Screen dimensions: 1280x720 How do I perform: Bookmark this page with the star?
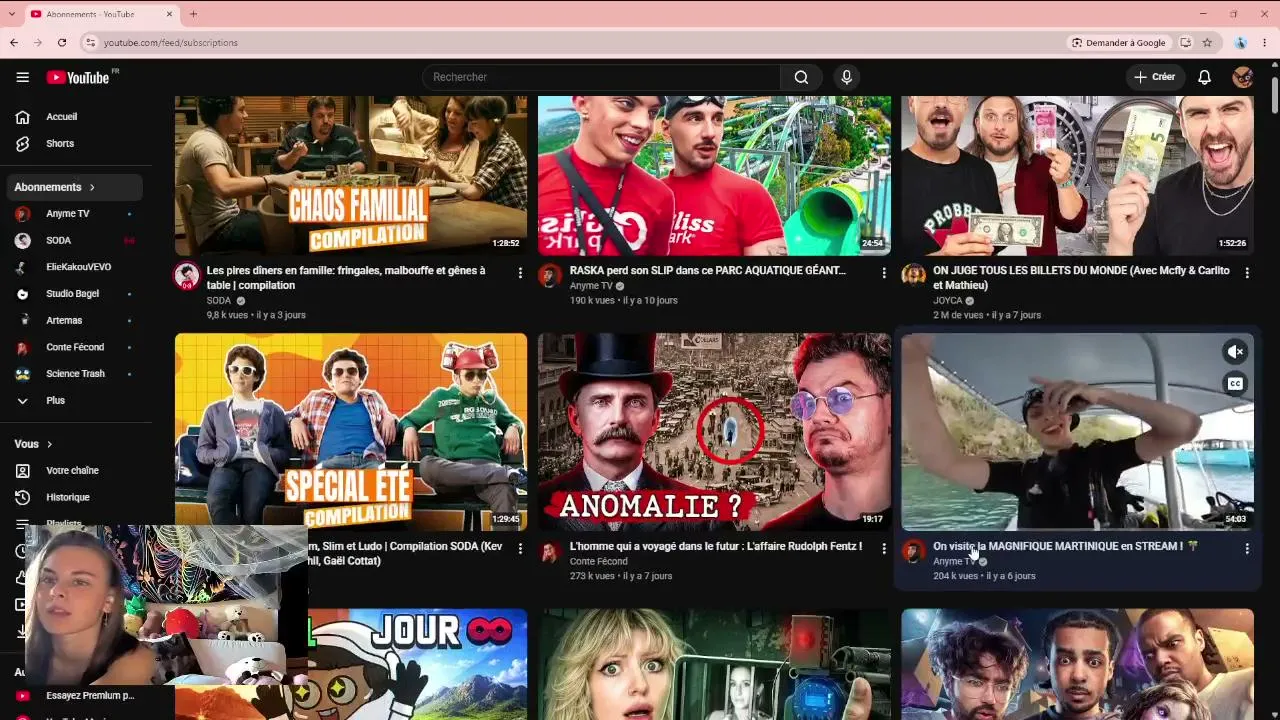coord(1207,43)
